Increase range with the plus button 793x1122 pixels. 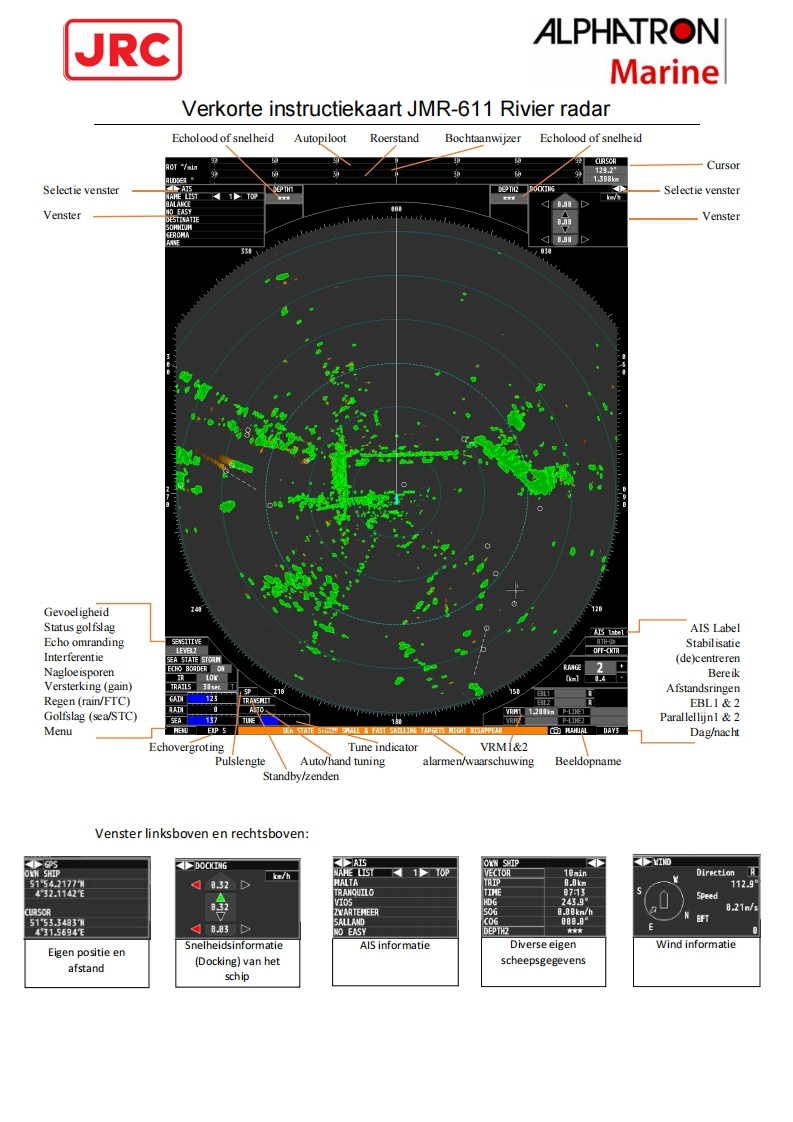(x=622, y=666)
